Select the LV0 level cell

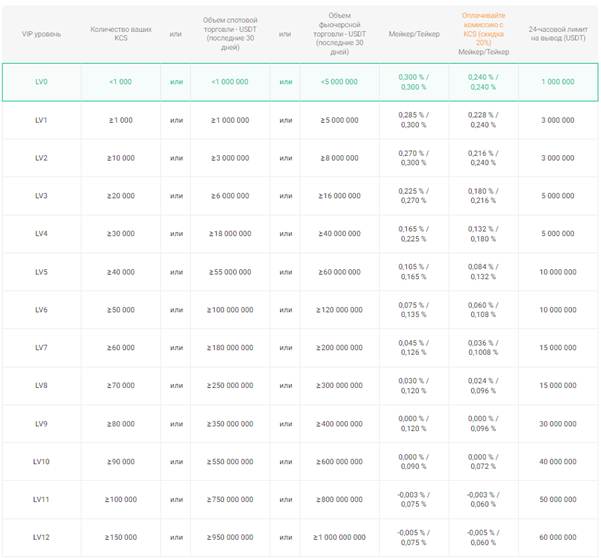[41, 82]
